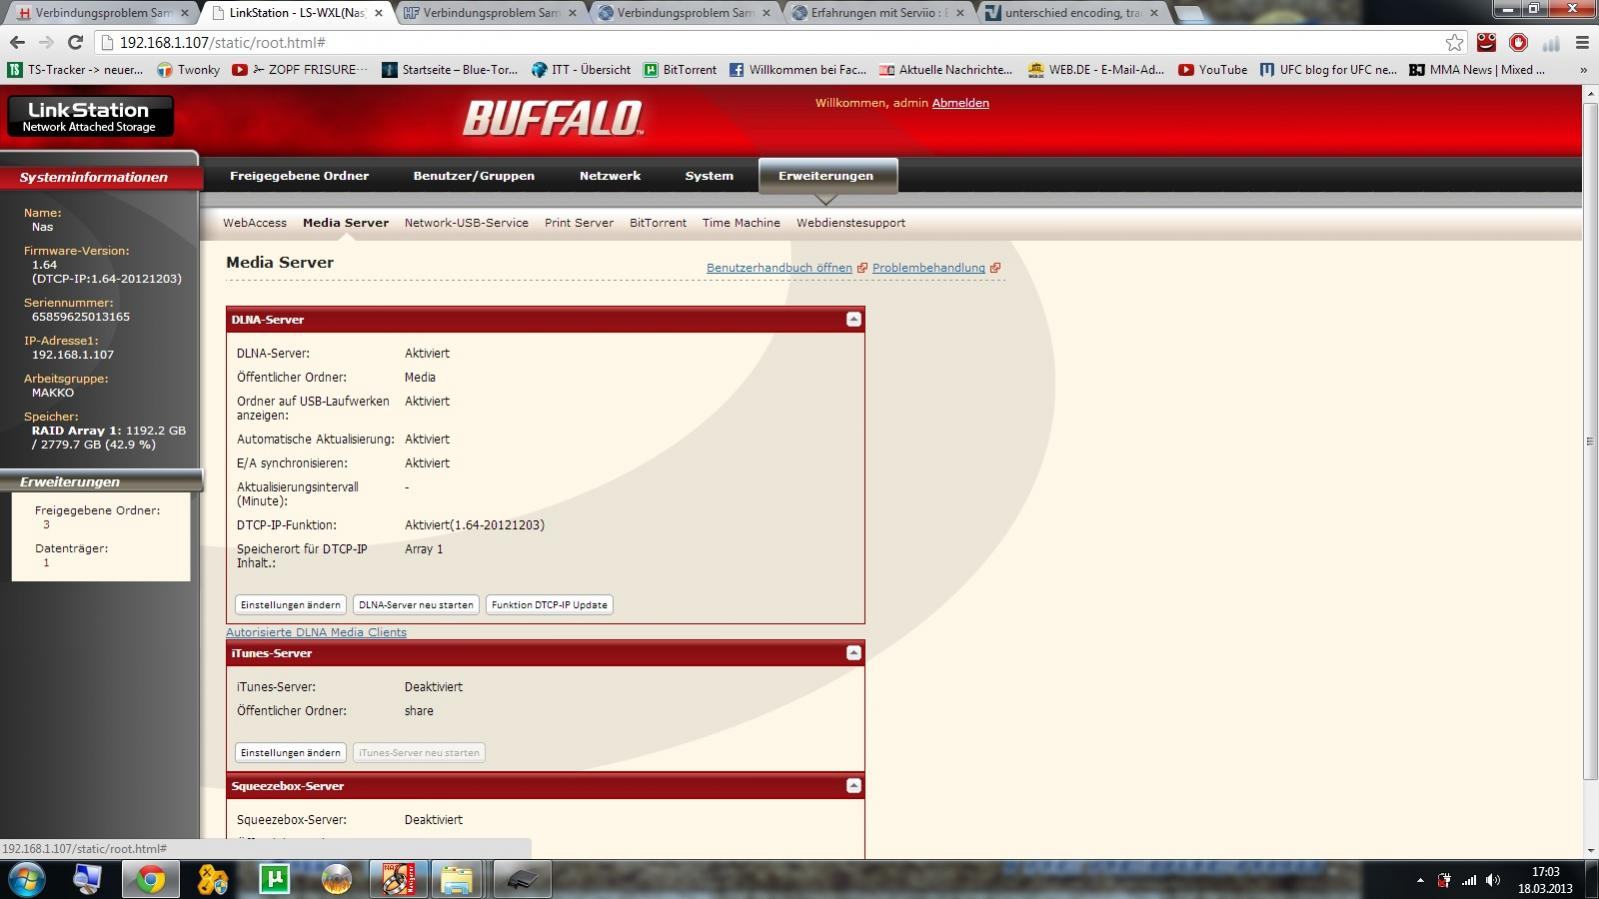
Task: Open UFC blog bookmark
Action: [x=1328, y=70]
